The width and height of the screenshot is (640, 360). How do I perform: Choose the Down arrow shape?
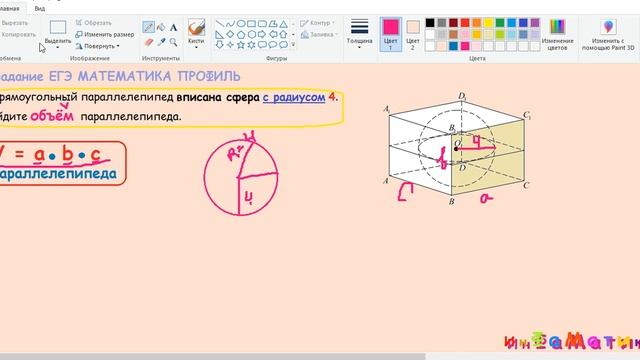pyautogui.click(x=220, y=44)
